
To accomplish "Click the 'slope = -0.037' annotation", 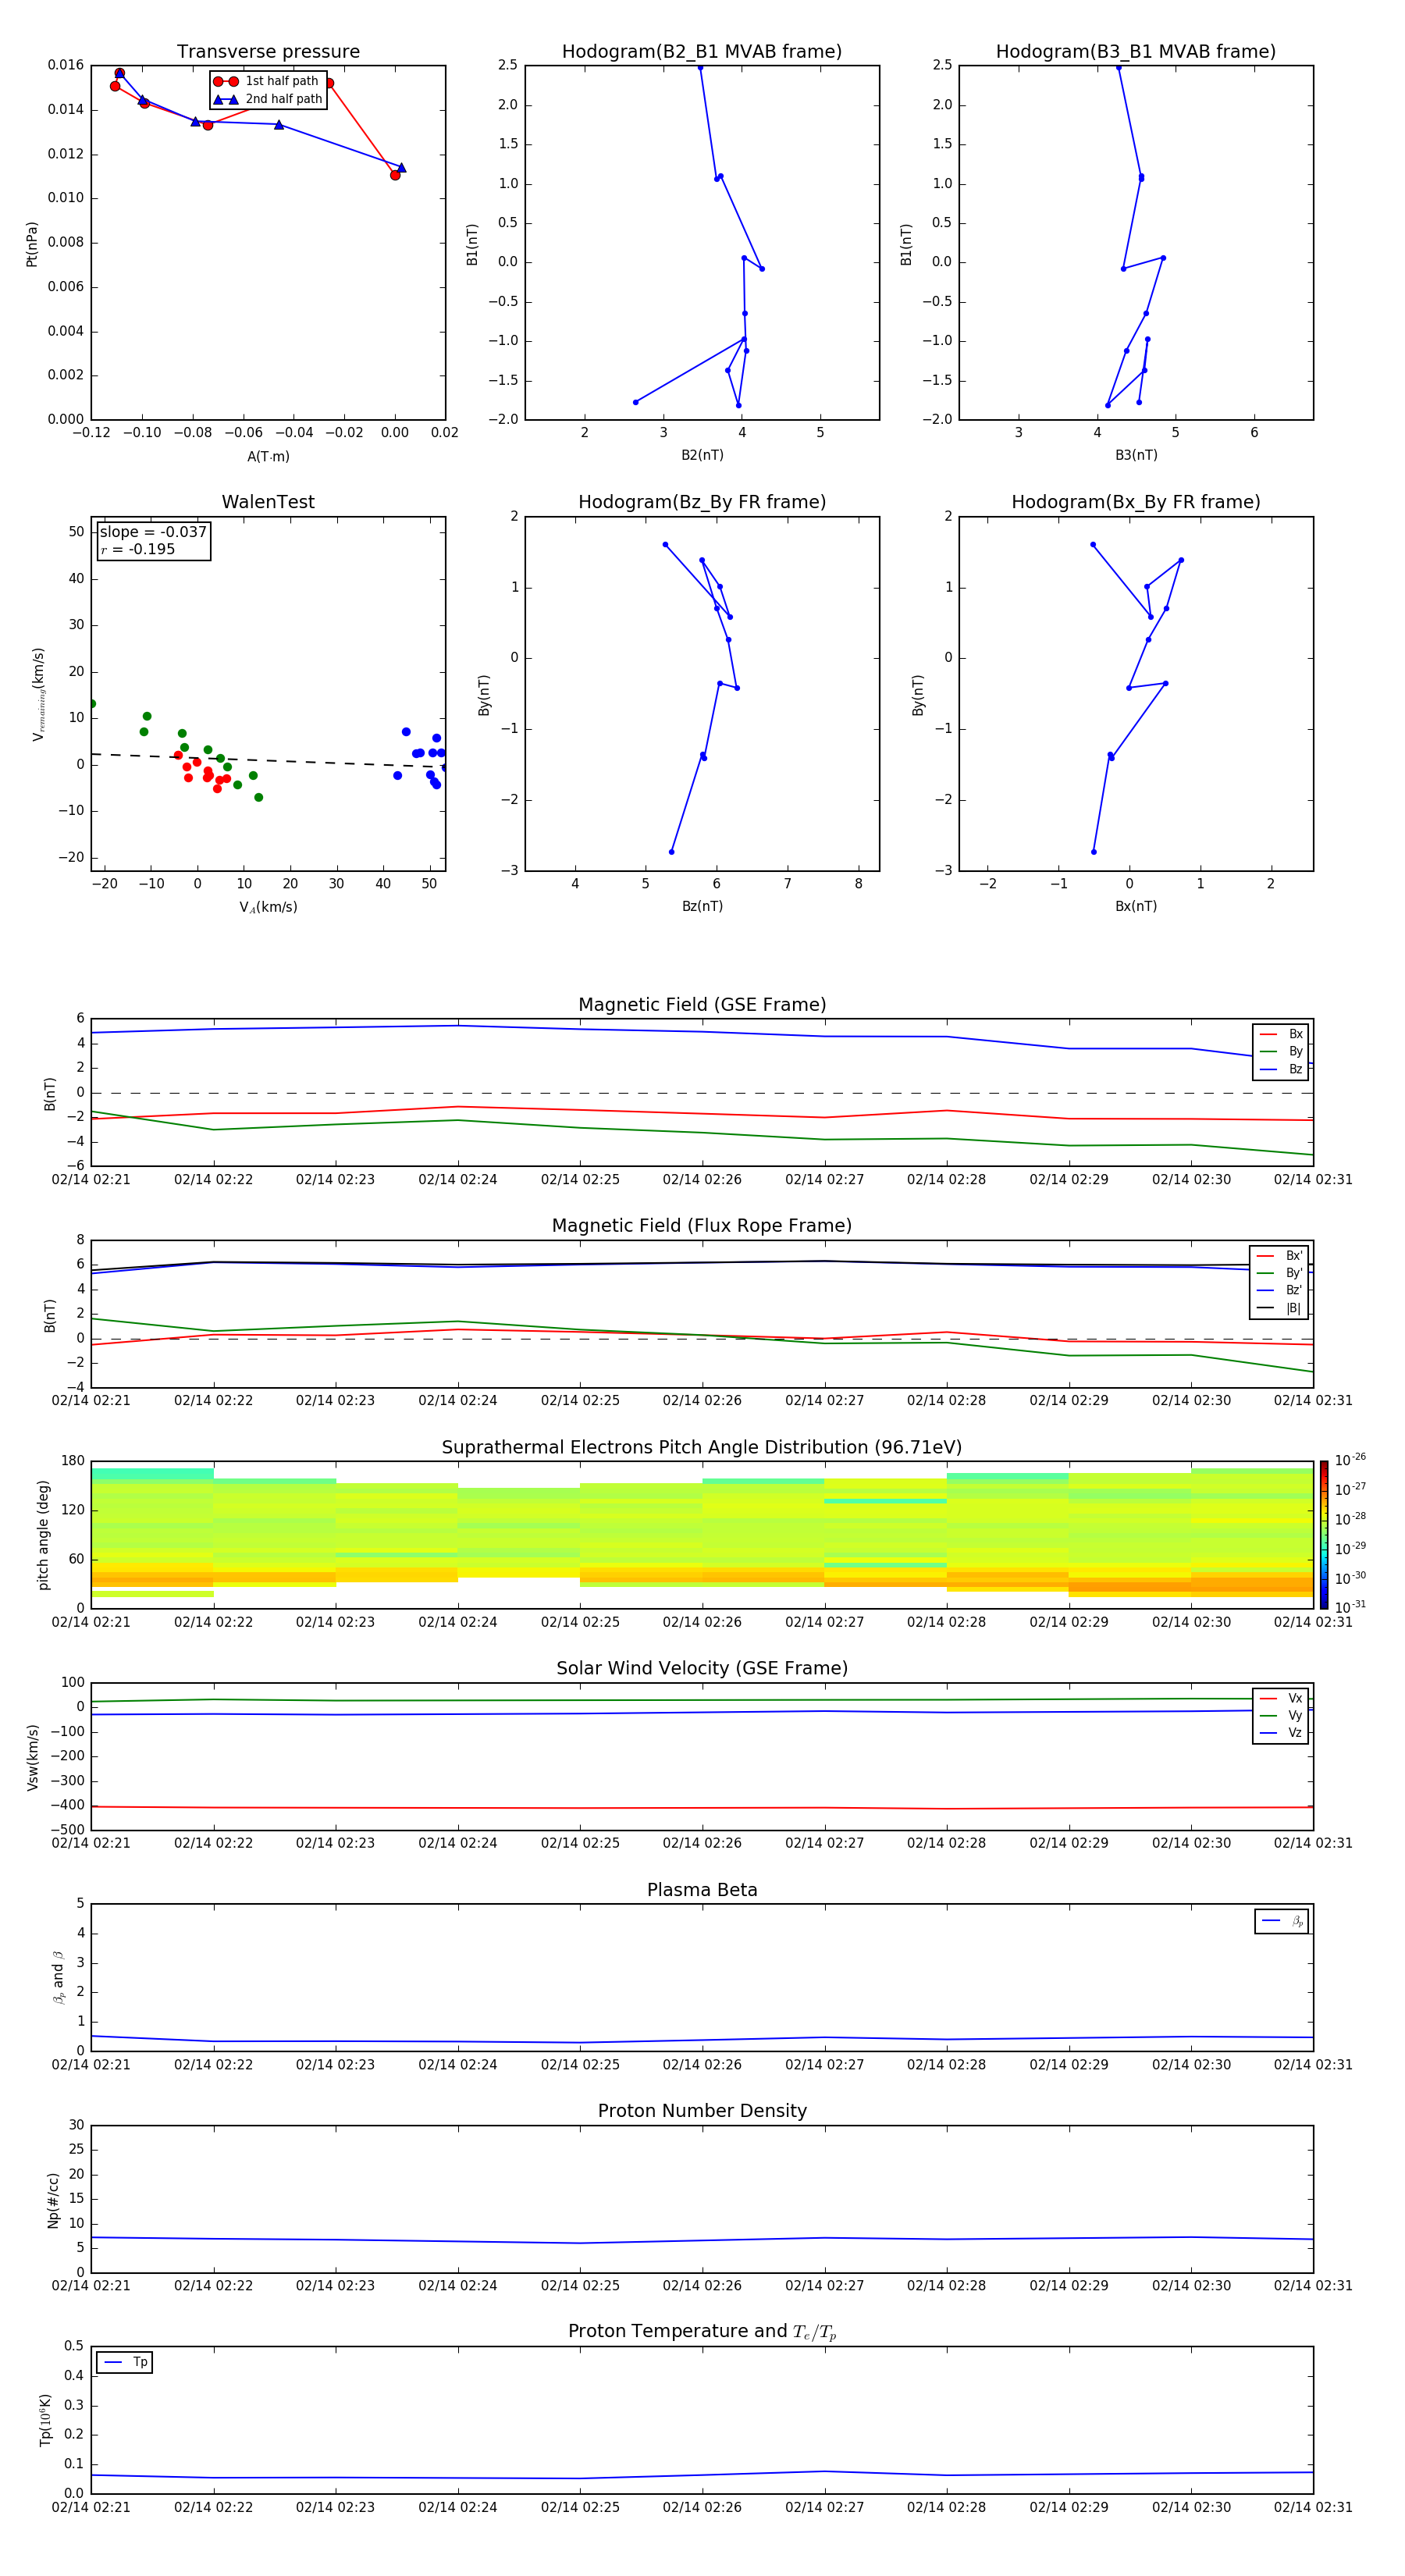I will point(153,532).
